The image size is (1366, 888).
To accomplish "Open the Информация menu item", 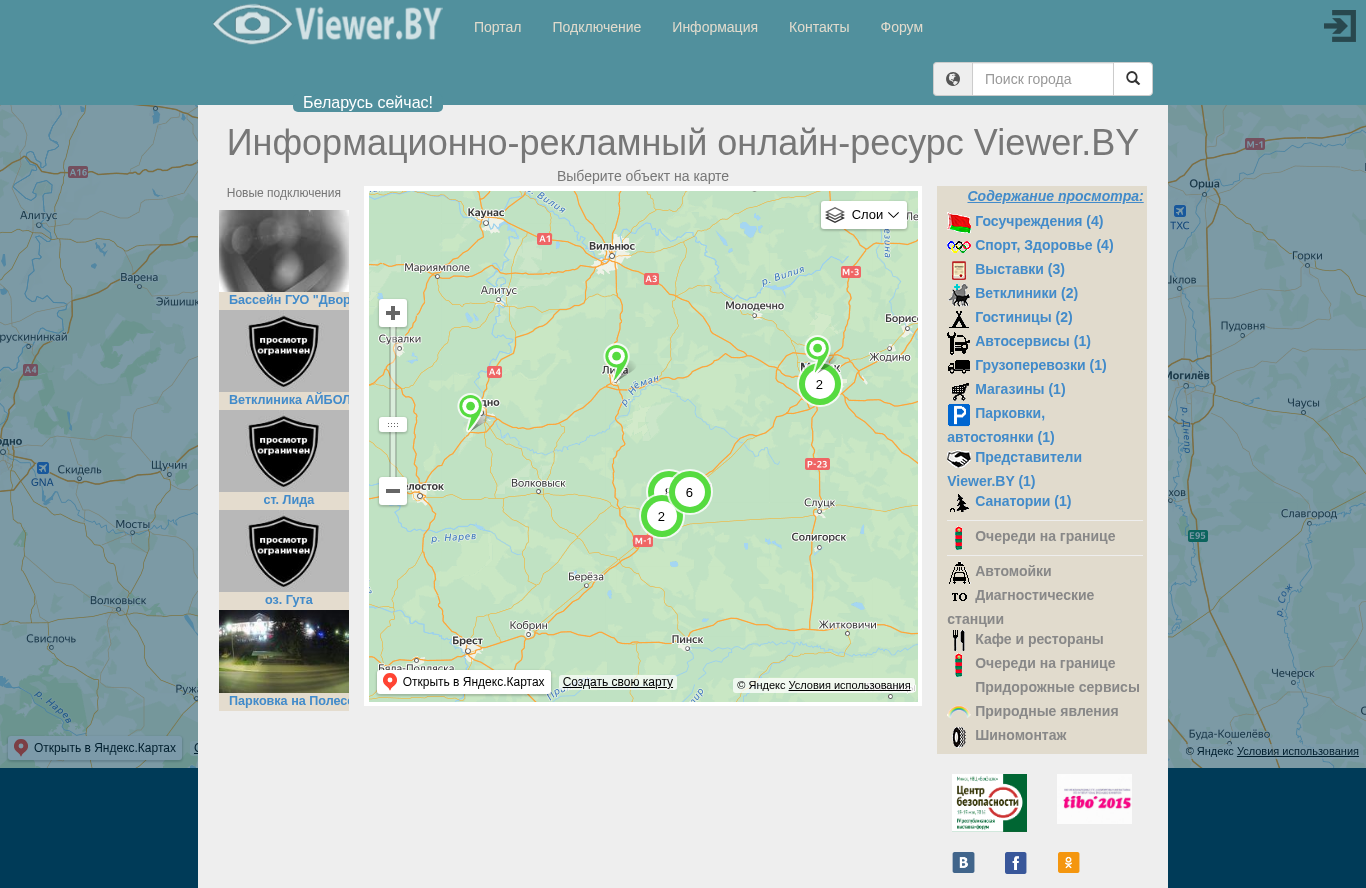I will [x=715, y=27].
